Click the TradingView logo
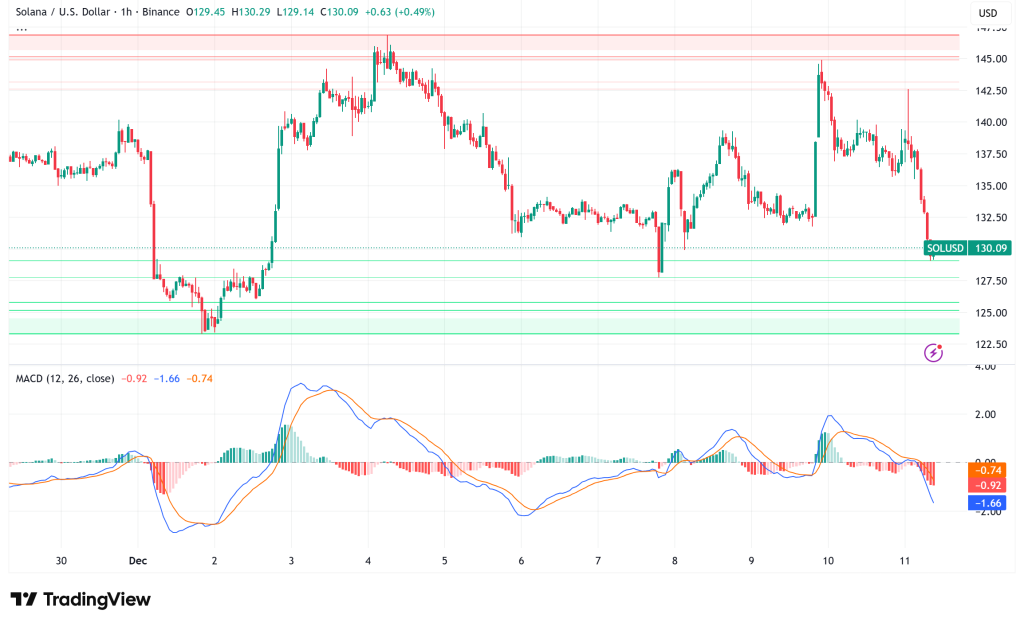This screenshot has height=626, width=1024. point(80,599)
